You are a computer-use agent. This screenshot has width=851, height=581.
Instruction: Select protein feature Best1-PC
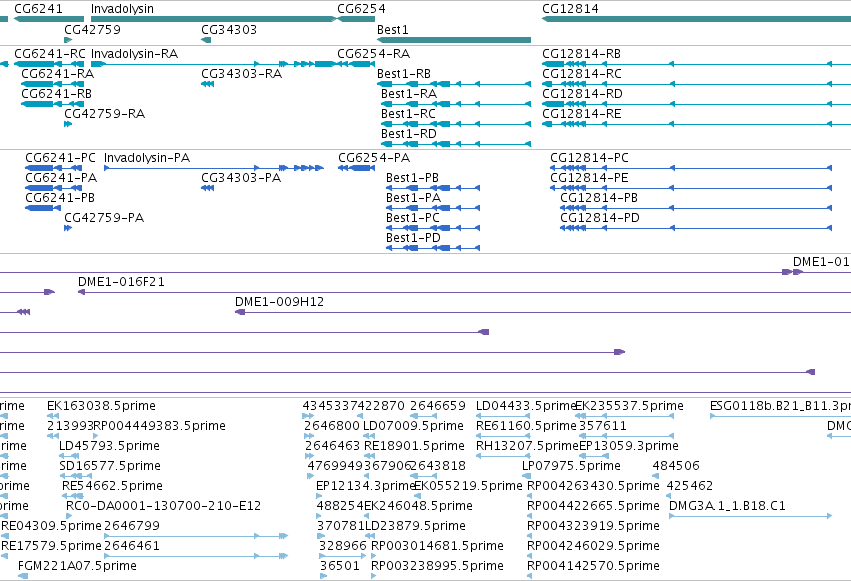tap(412, 218)
